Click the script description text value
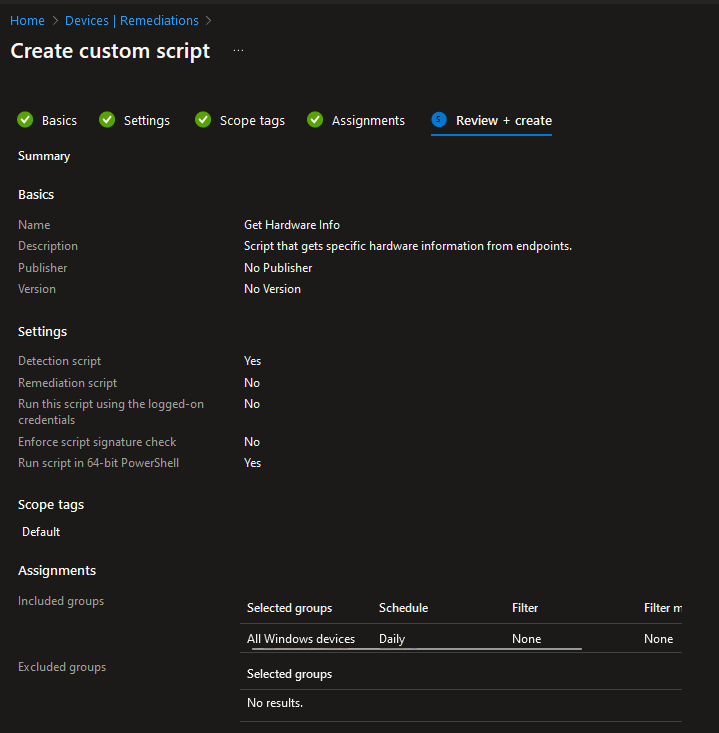Image resolution: width=719 pixels, height=733 pixels. coord(408,246)
